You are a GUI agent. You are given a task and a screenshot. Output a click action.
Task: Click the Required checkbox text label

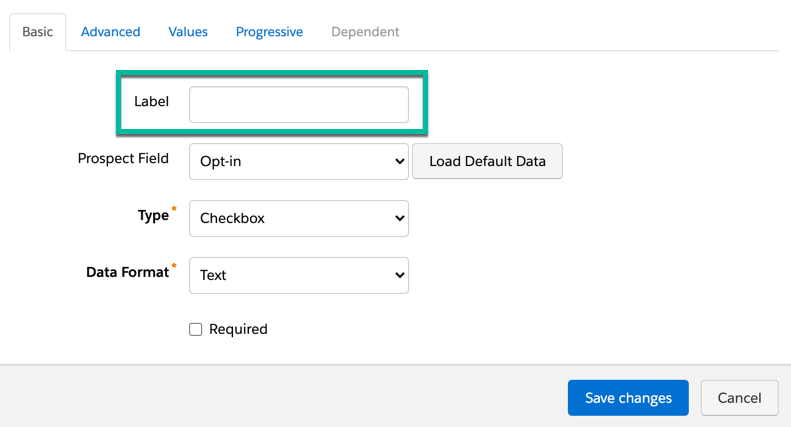click(238, 329)
